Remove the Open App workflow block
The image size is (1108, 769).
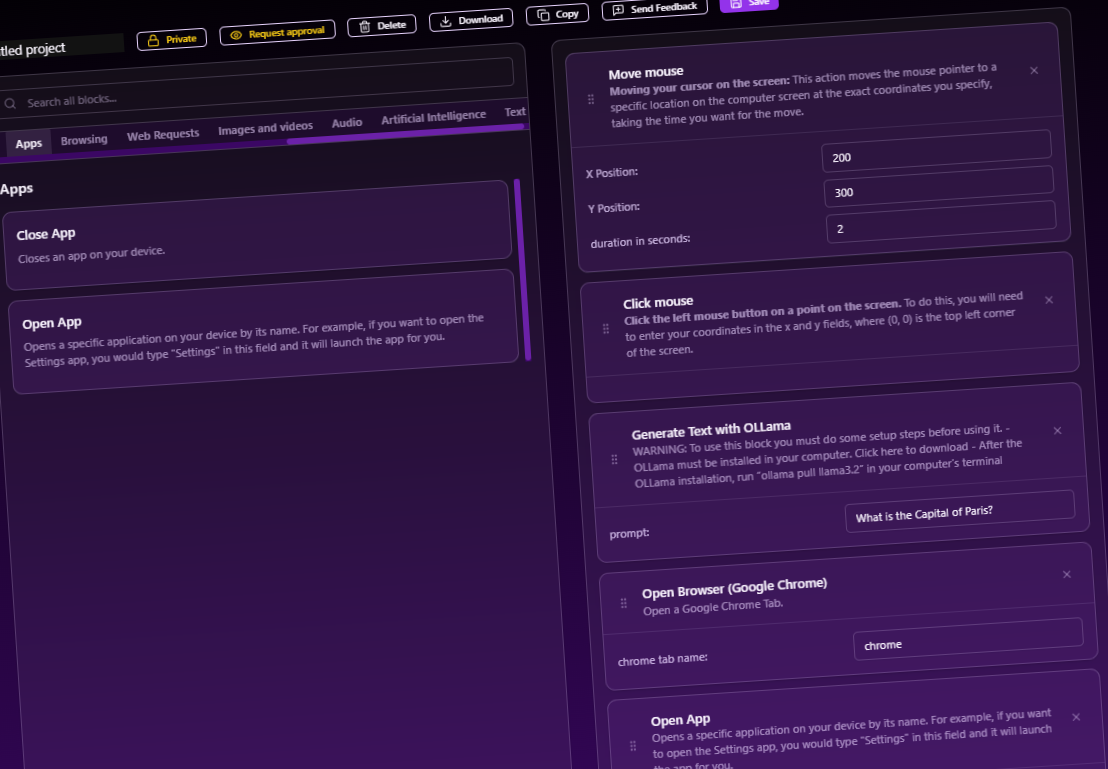pyautogui.click(x=1075, y=717)
